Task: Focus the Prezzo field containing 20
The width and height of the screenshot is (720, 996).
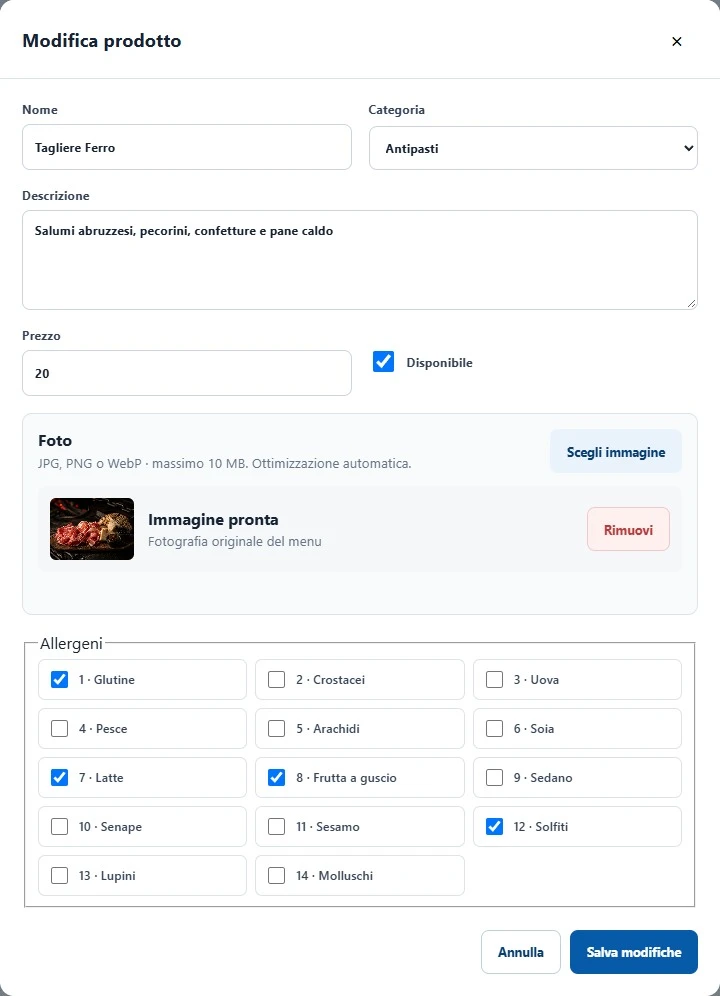Action: click(x=187, y=373)
